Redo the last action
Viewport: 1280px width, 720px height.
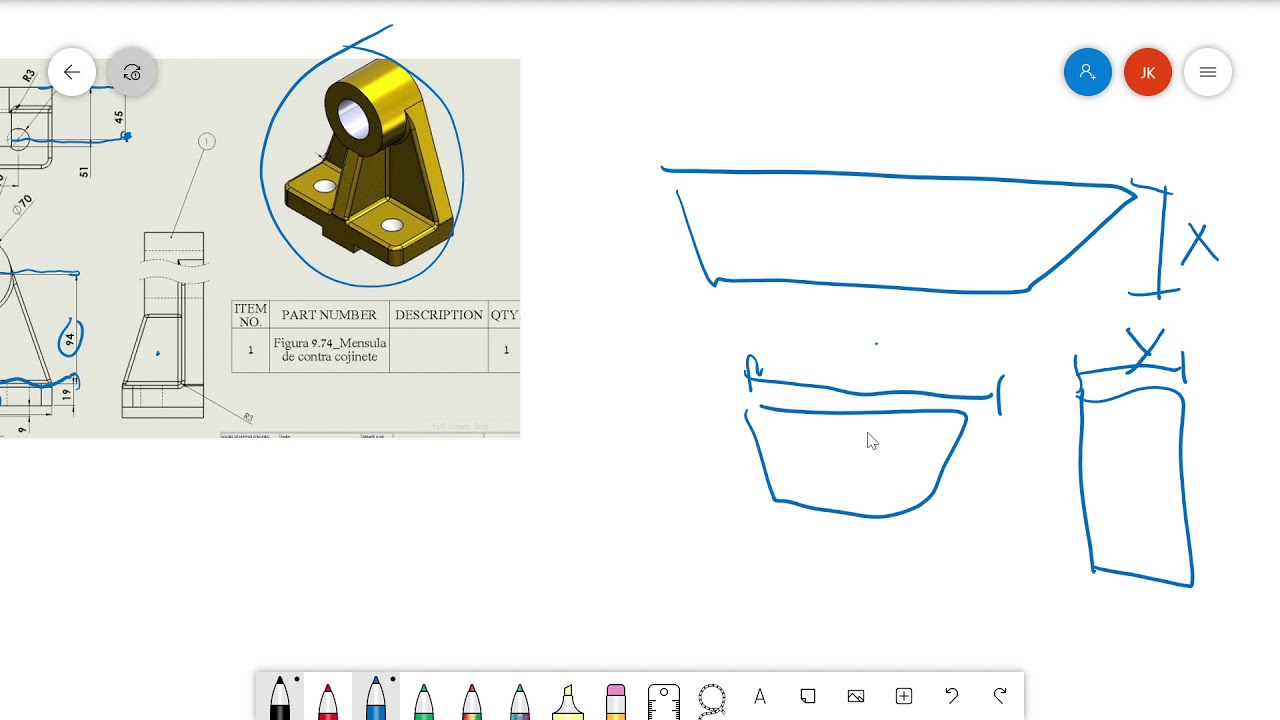[1000, 696]
